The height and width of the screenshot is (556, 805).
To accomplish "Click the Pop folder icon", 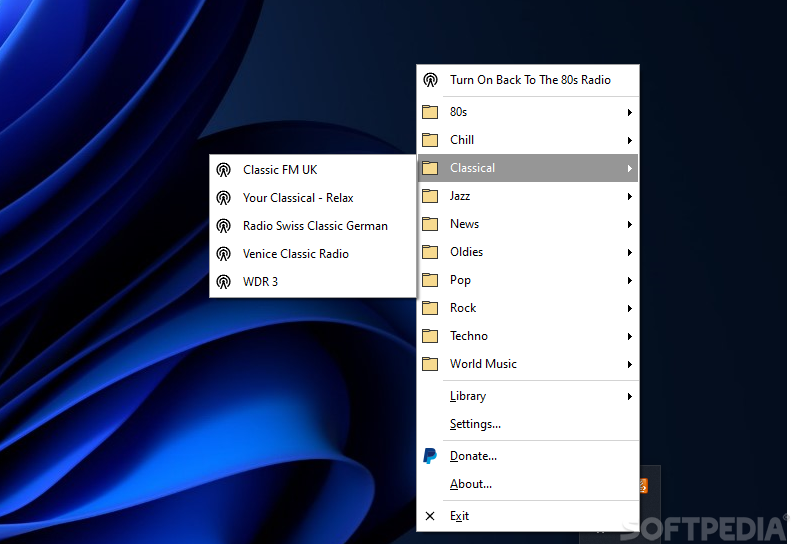I will tap(430, 280).
